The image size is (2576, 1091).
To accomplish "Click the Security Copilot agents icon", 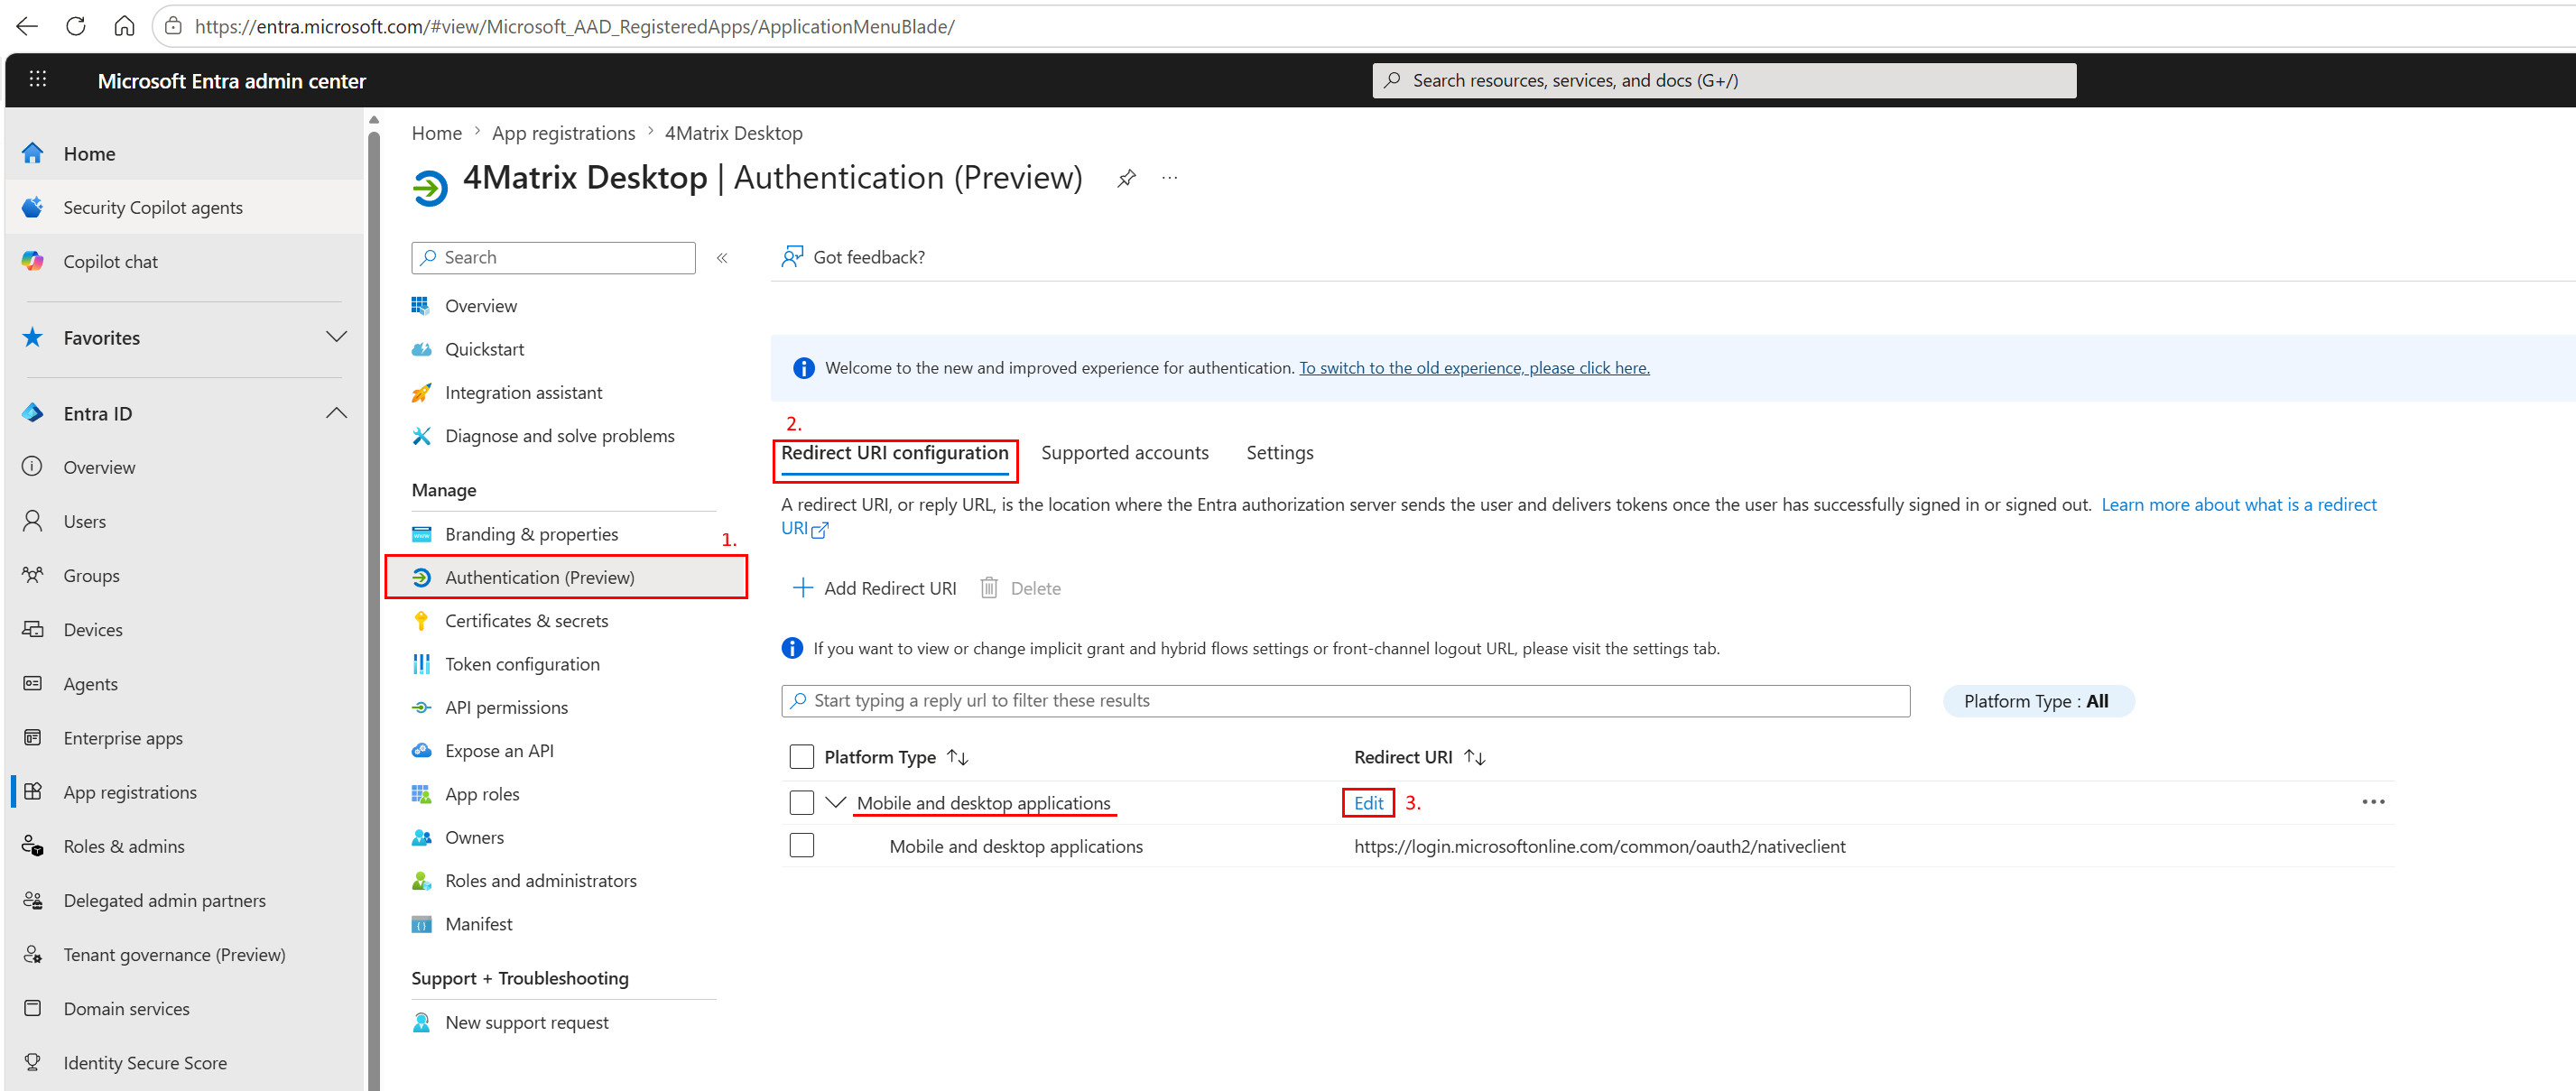I will pyautogui.click(x=33, y=207).
